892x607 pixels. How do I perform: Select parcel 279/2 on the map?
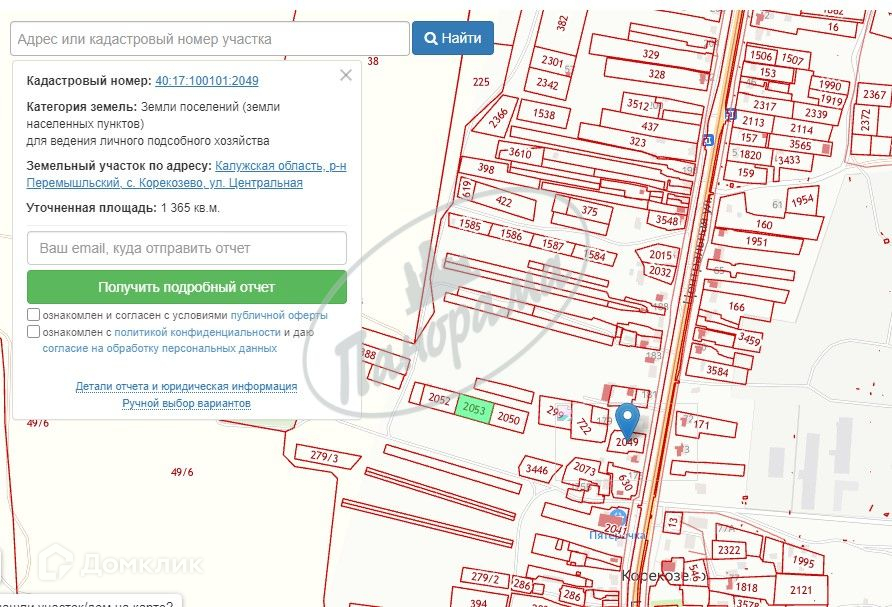pyautogui.click(x=485, y=577)
